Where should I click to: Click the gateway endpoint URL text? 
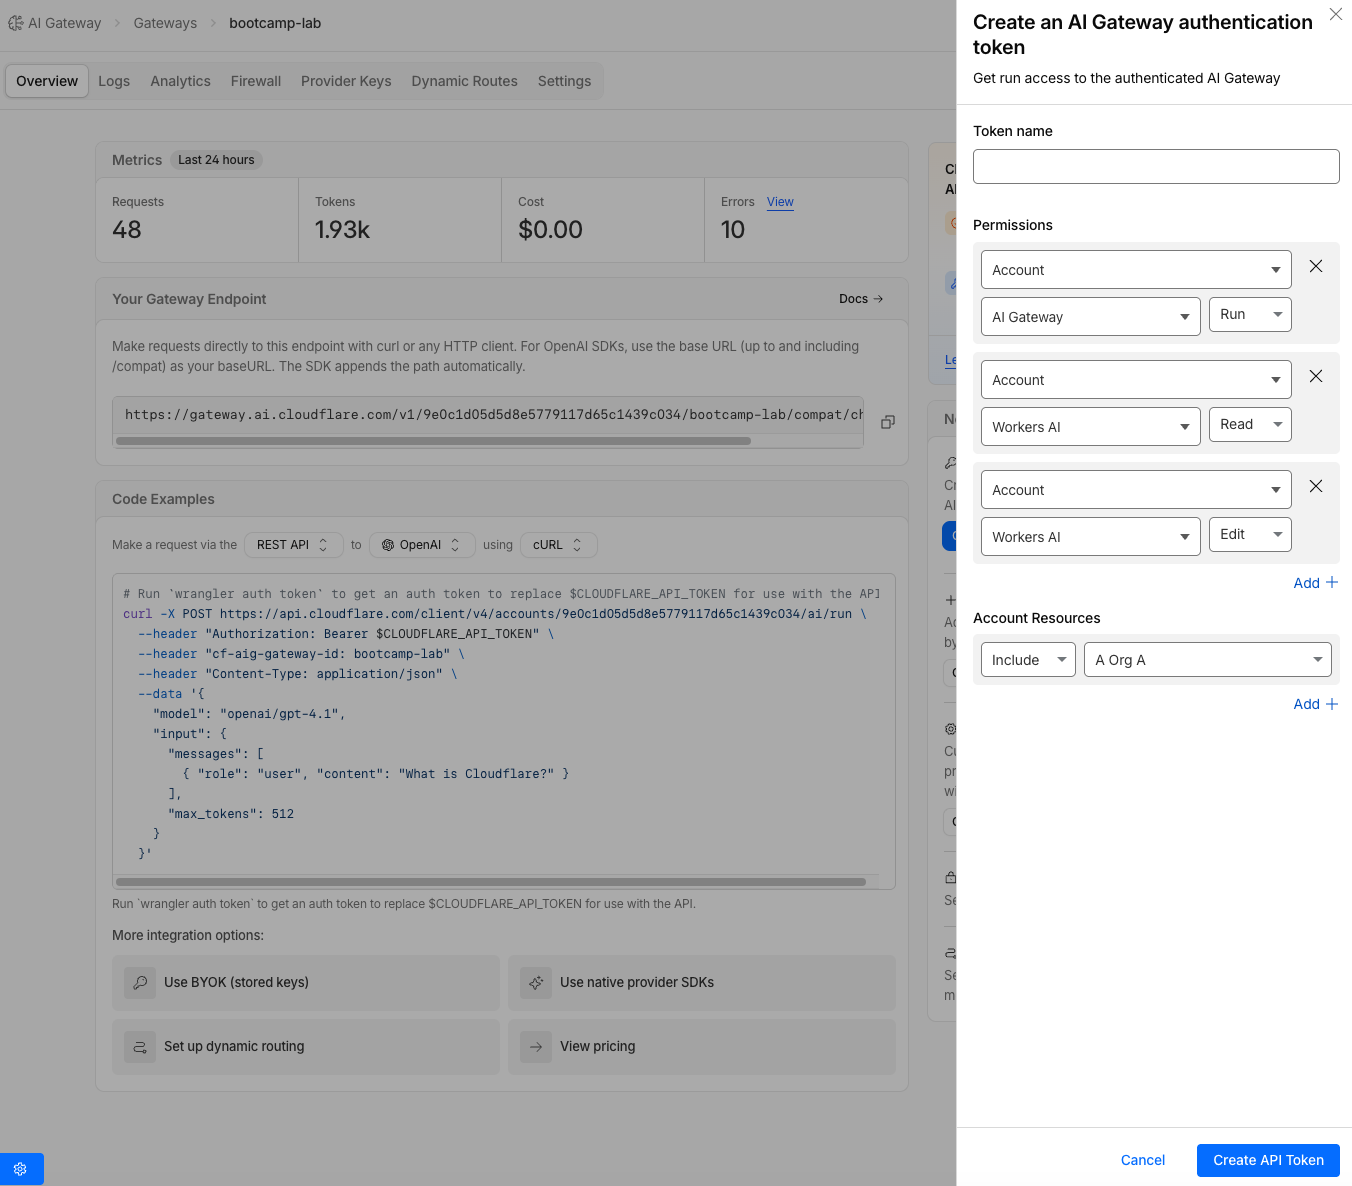point(493,415)
